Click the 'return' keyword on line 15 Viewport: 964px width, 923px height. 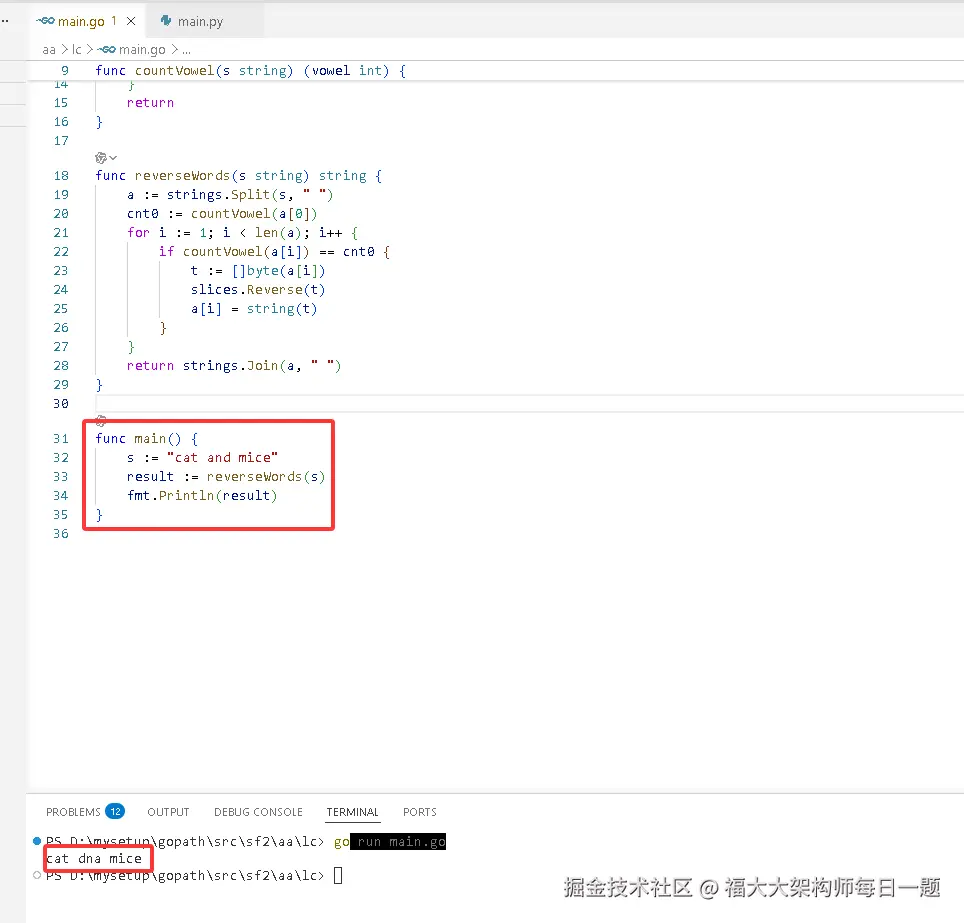150,103
